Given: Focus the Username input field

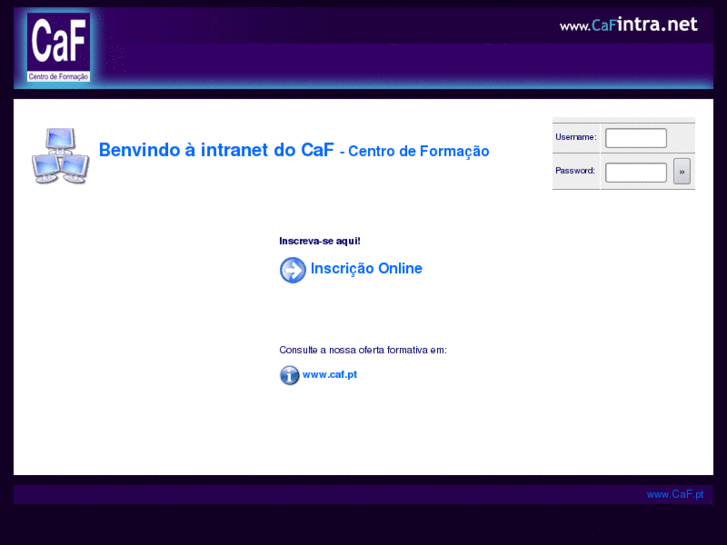Looking at the screenshot, I should click(x=636, y=138).
